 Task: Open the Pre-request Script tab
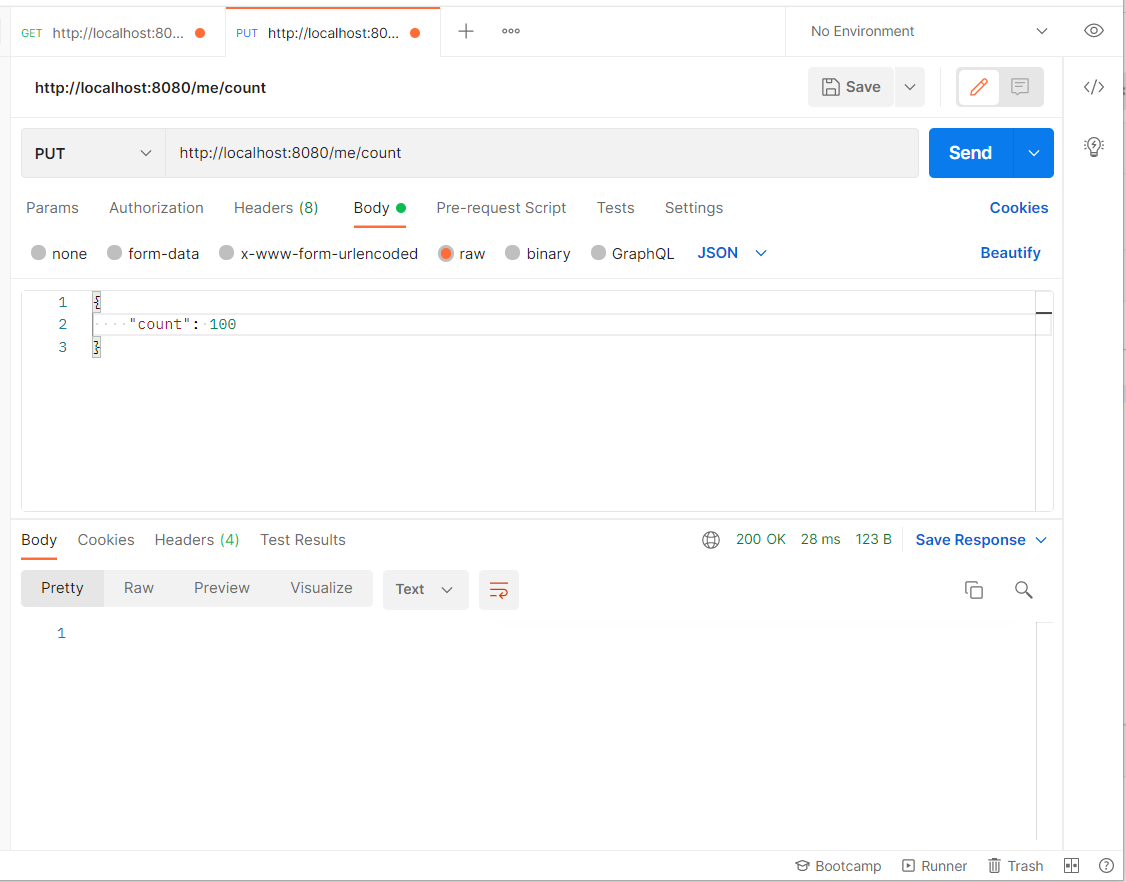[x=501, y=208]
